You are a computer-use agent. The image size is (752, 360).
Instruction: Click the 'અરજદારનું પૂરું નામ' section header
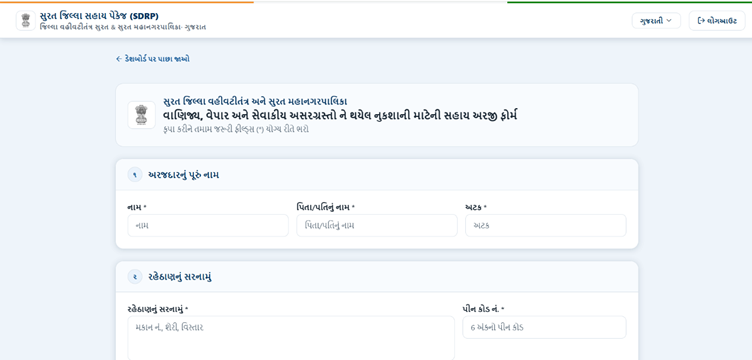(x=183, y=175)
